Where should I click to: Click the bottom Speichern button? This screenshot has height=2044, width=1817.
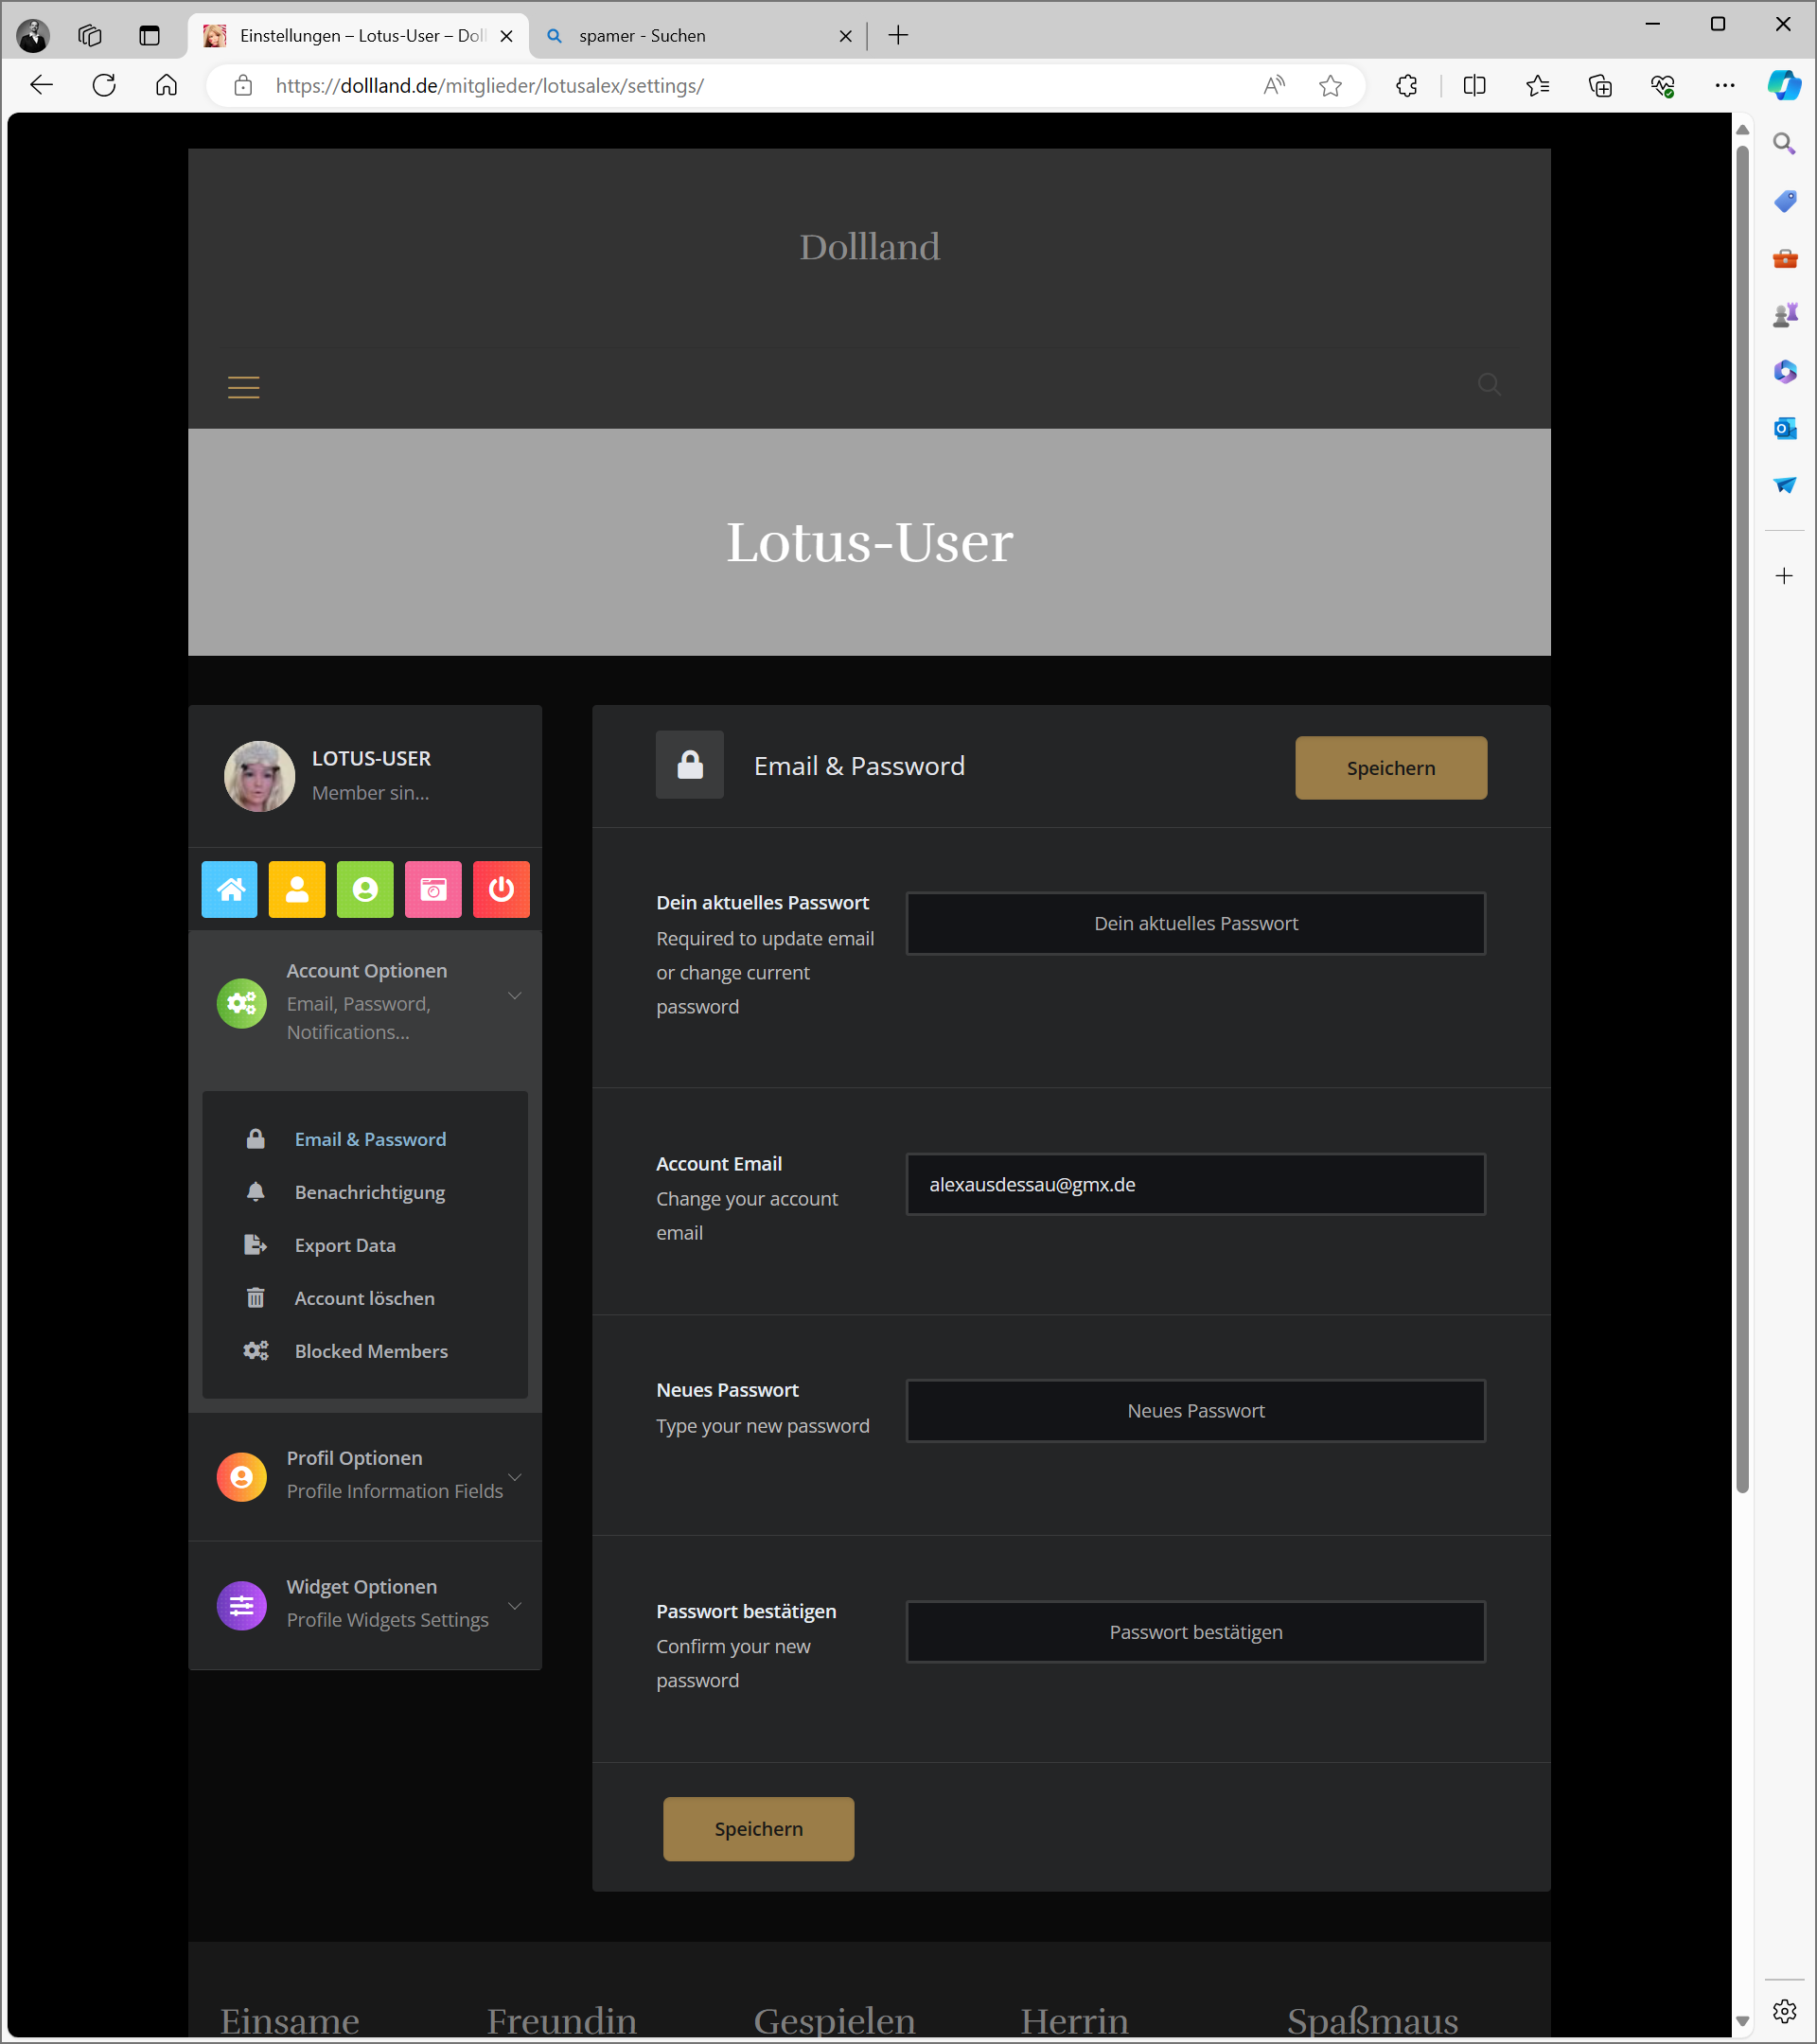pyautogui.click(x=758, y=1828)
